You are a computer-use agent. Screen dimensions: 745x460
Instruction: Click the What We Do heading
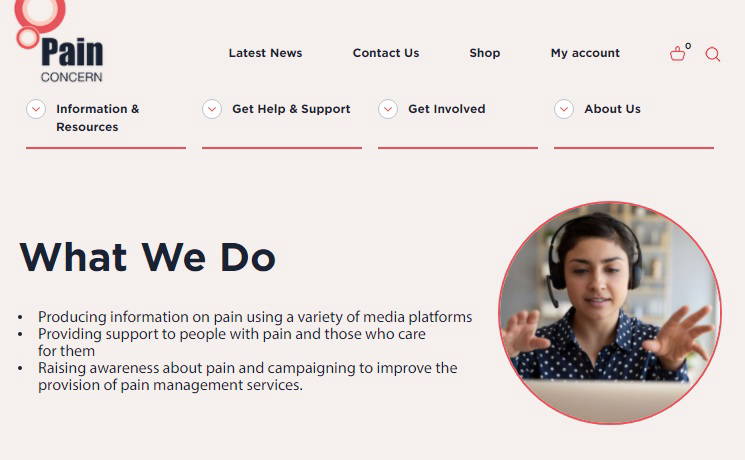click(147, 257)
